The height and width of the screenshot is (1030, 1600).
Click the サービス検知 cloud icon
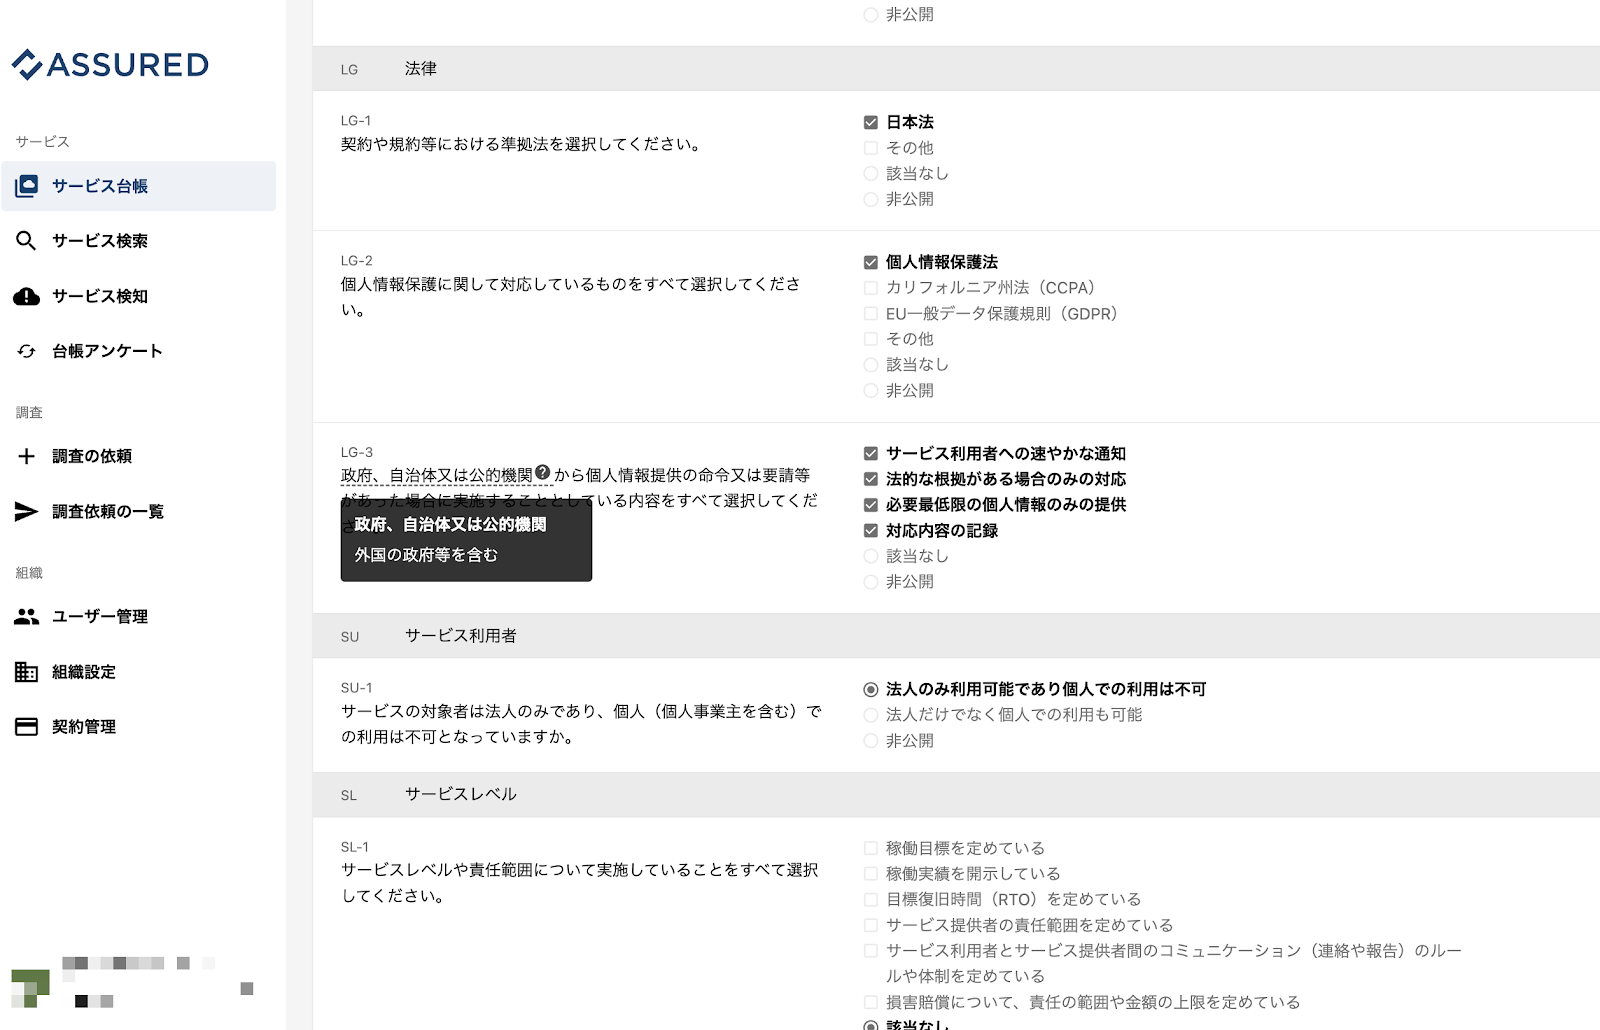pyautogui.click(x=27, y=296)
